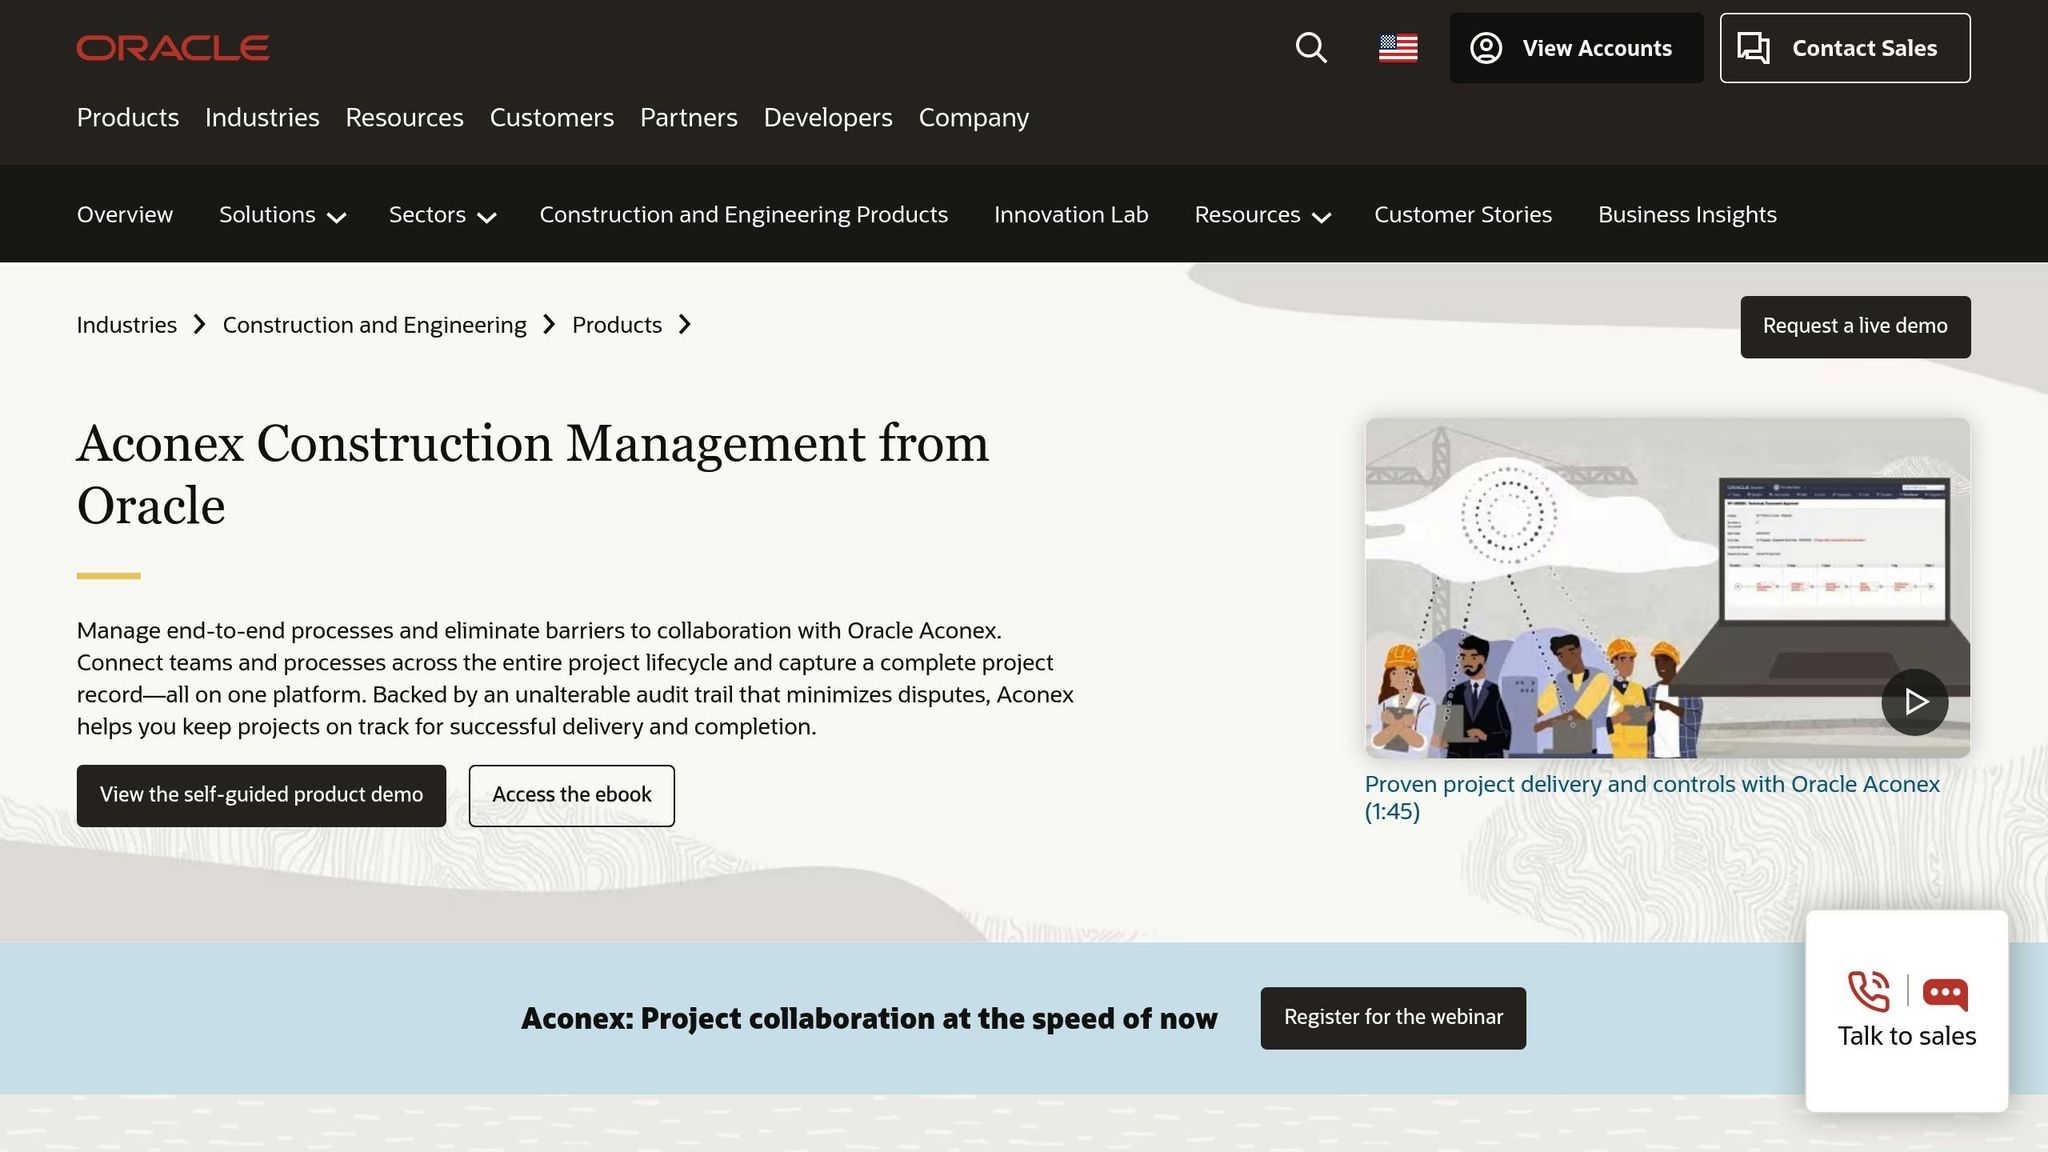View the self-guided product demo
The image size is (2048, 1152).
coord(261,796)
